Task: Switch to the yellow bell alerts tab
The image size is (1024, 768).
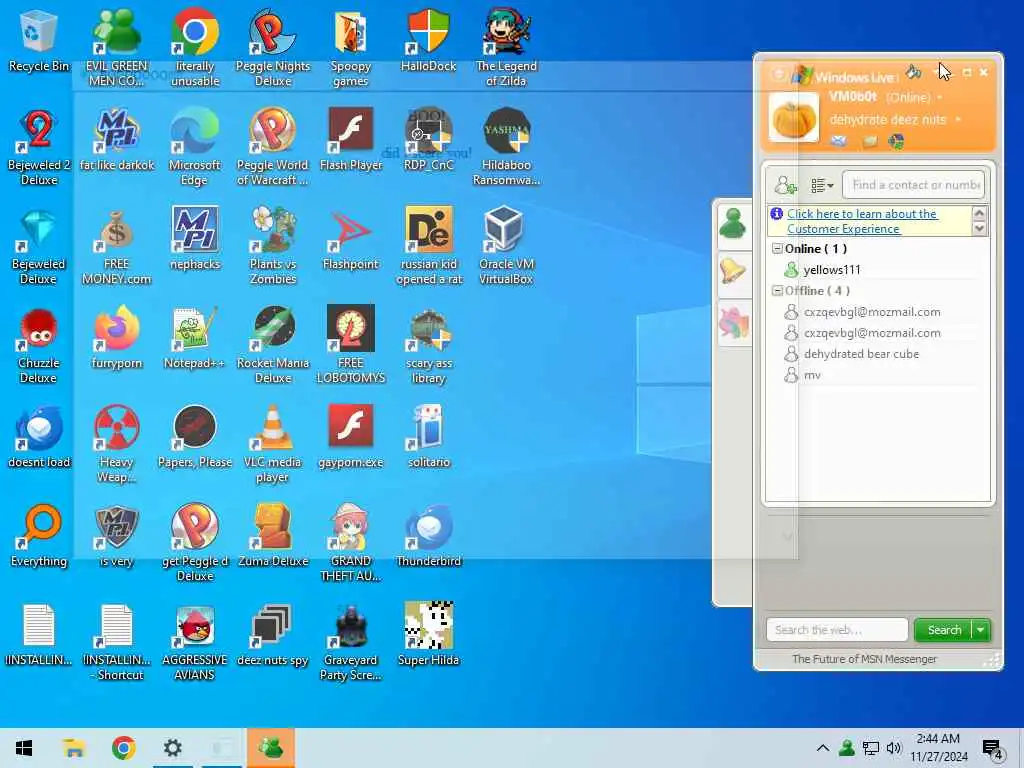Action: (733, 271)
